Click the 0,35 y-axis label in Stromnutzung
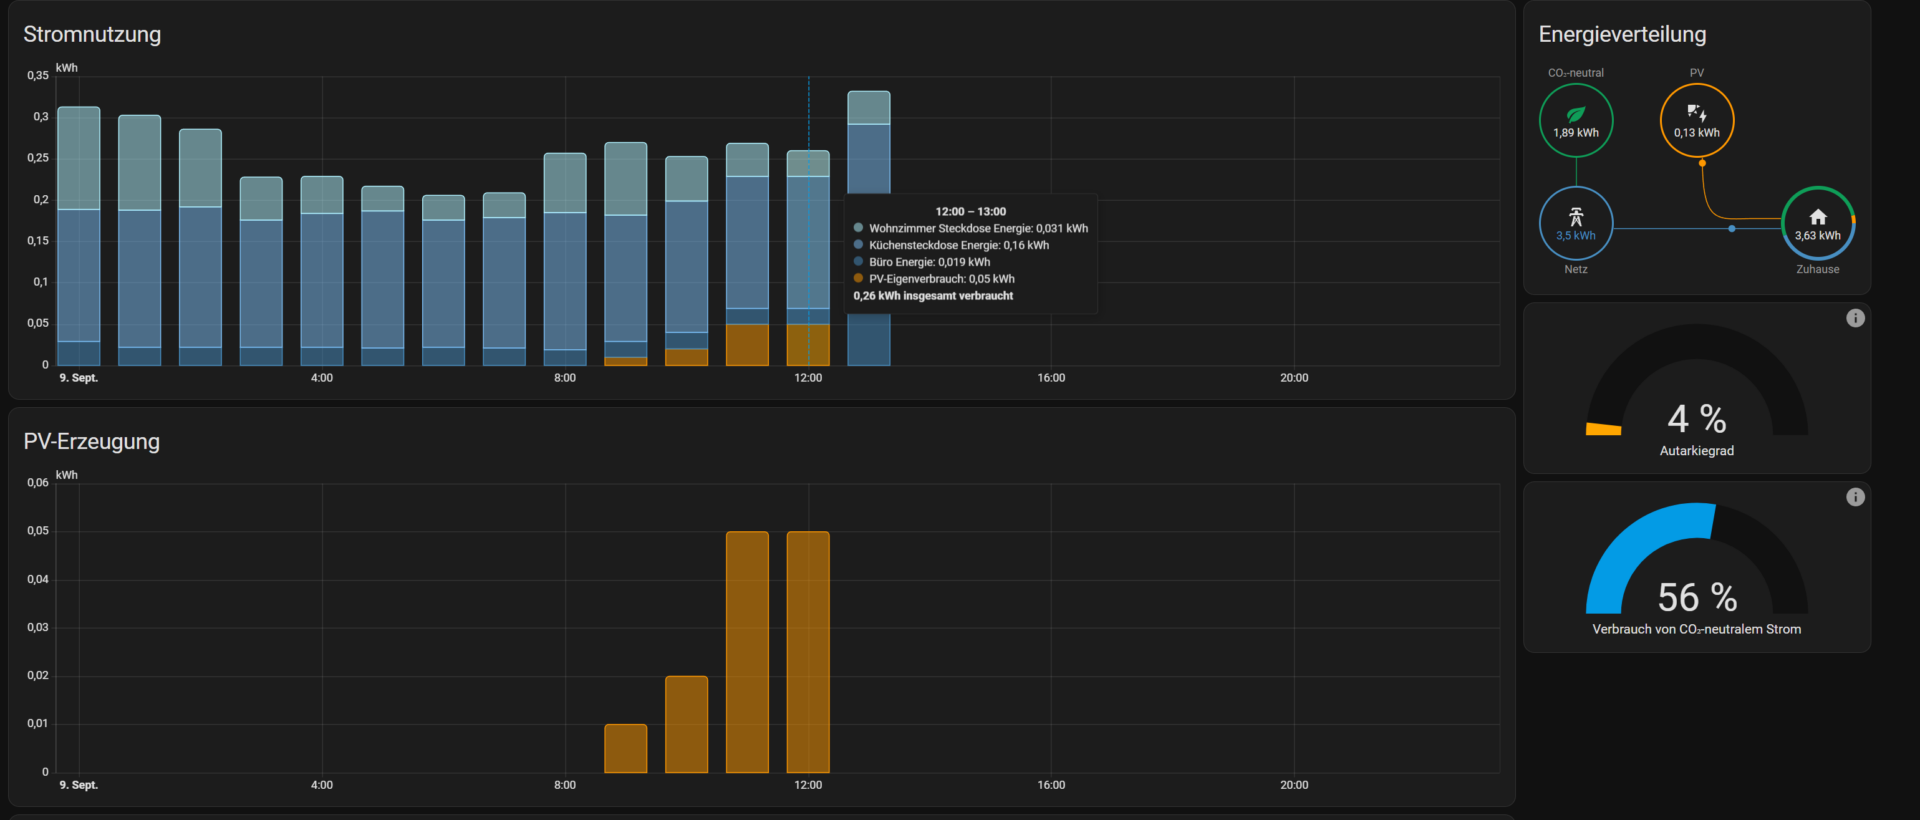 point(38,76)
